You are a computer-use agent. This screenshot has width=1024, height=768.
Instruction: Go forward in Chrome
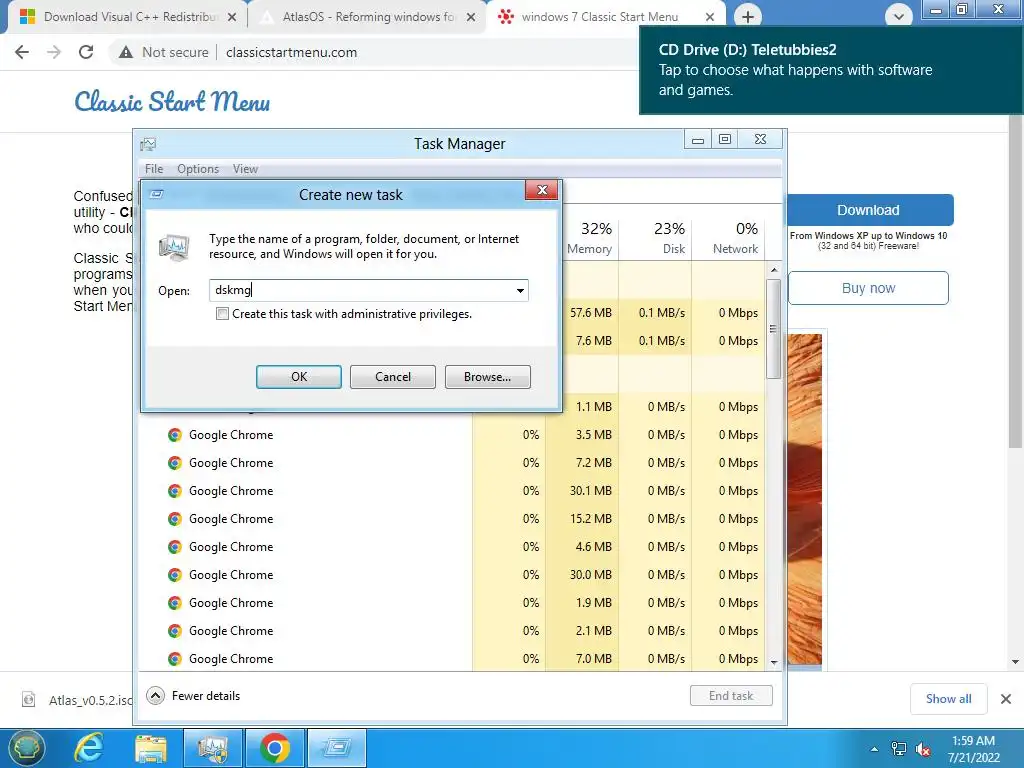tap(54, 52)
